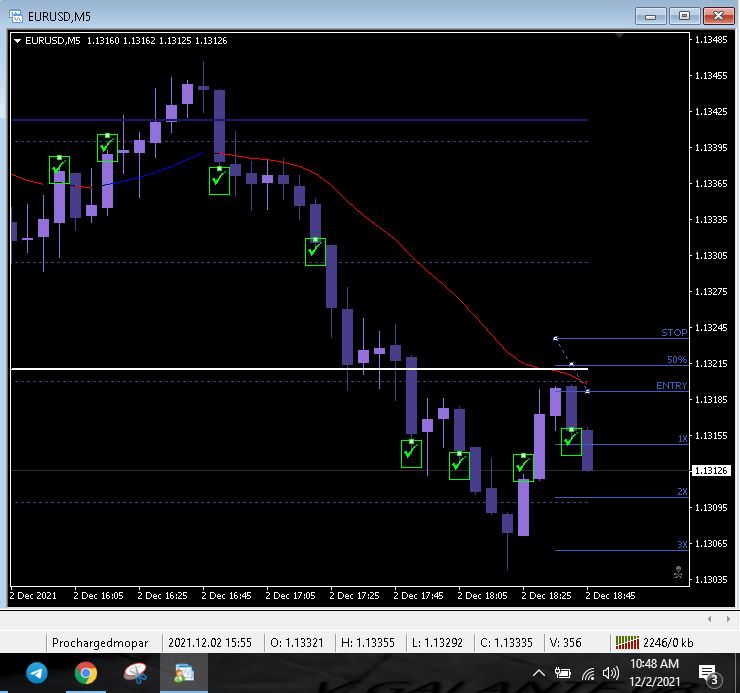Open the Wi-Fi network tray icon
The image size is (740, 693).
point(588,674)
